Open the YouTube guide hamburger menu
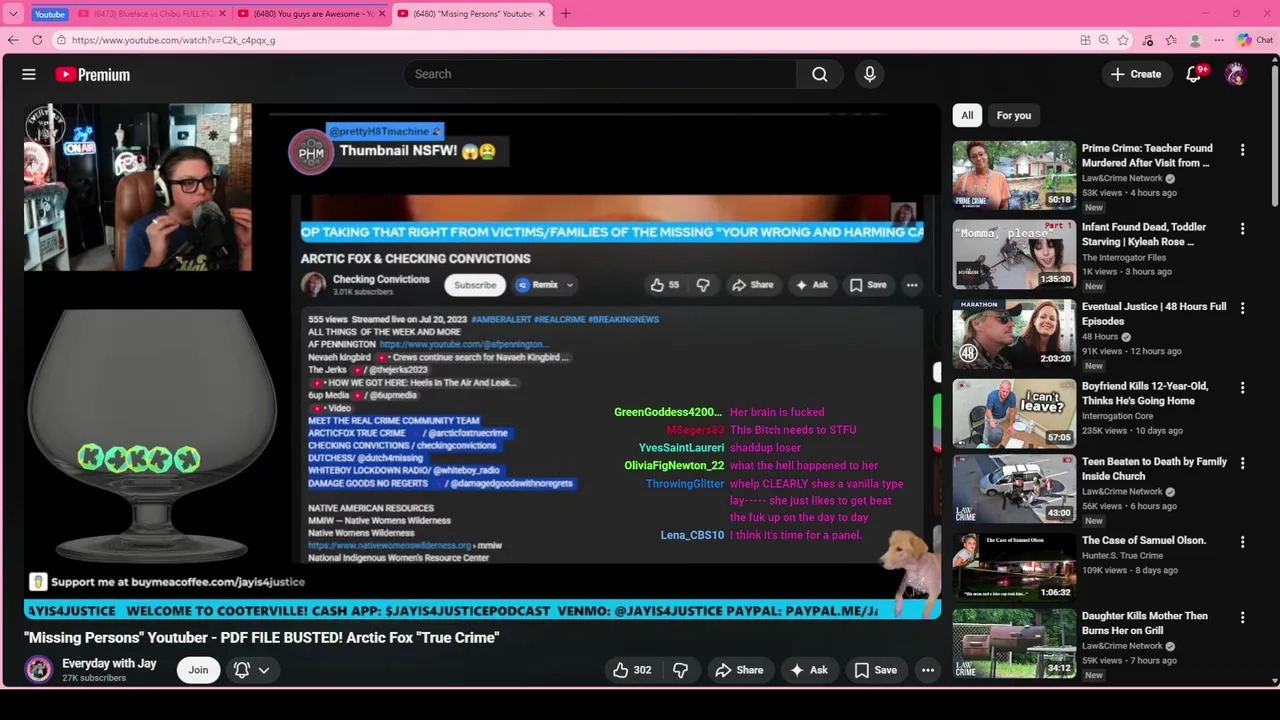This screenshot has height=720, width=1280. coord(29,74)
